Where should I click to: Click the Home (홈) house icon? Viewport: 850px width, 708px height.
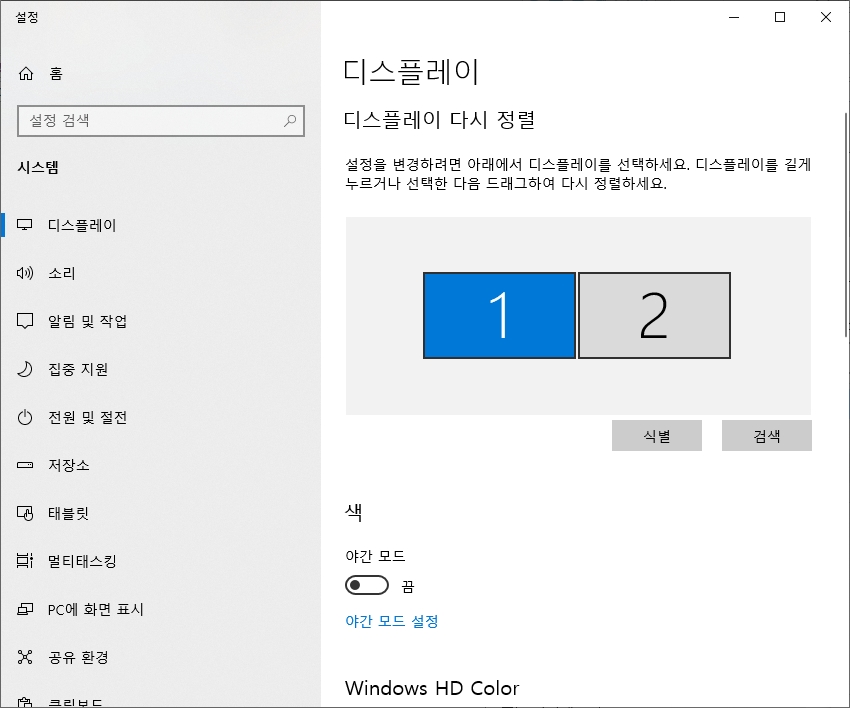[25, 73]
